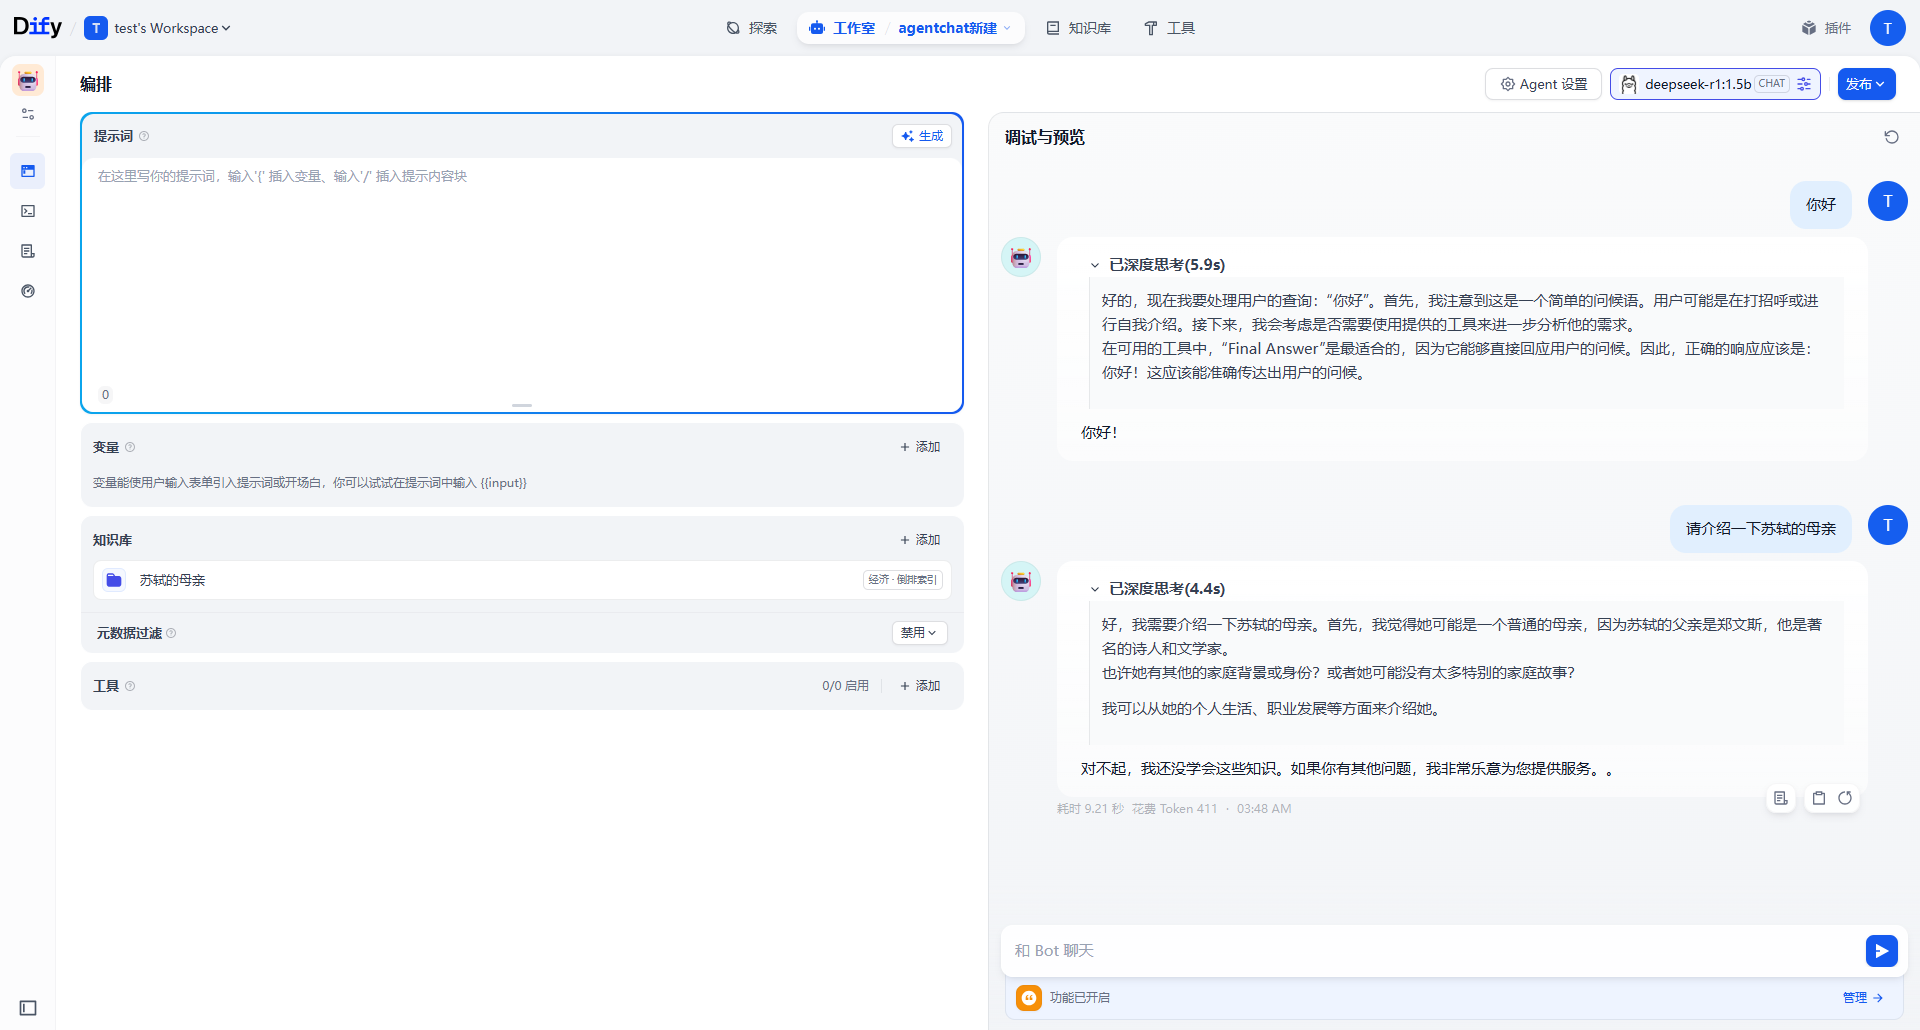Reset the debug conversation with restart icon
This screenshot has height=1030, width=1920.
[x=1891, y=137]
